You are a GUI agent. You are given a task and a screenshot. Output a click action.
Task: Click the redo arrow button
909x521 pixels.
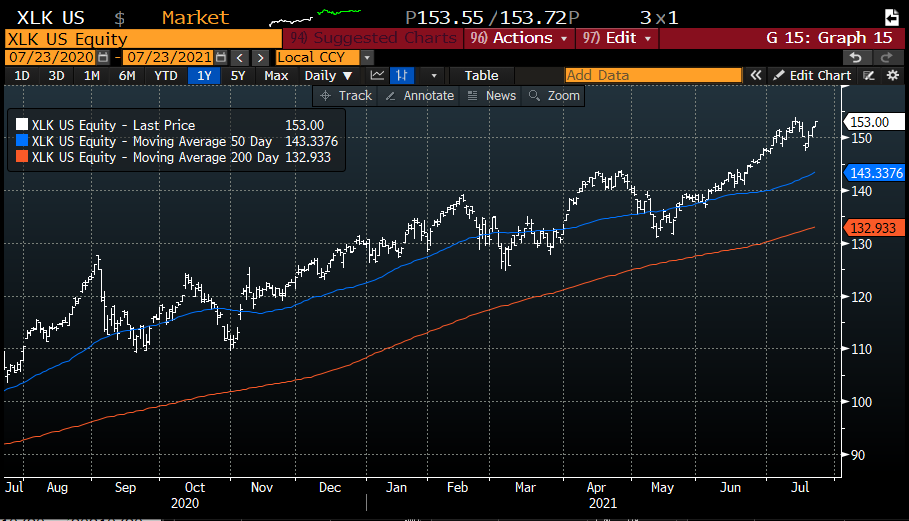pyautogui.click(x=886, y=57)
